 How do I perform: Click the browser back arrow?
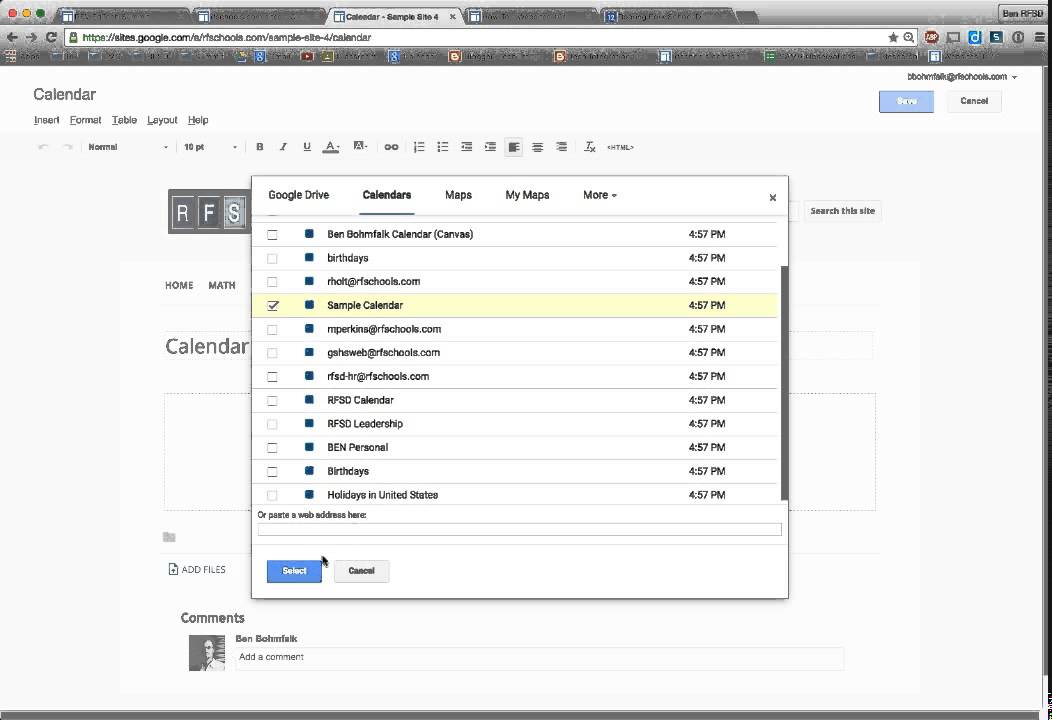click(x=12, y=38)
